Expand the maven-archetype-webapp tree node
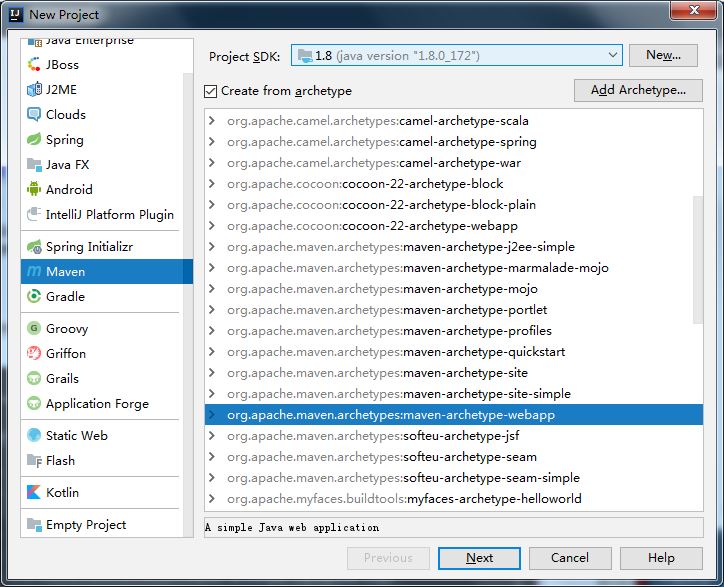The width and height of the screenshot is (724, 587). pos(211,415)
